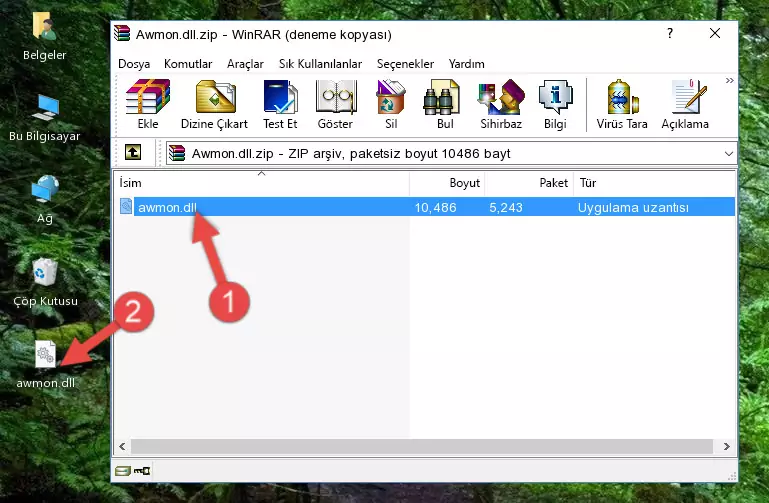The image size is (769, 503).
Task: Click the awmon.dll file icon in list
Action: click(x=126, y=206)
